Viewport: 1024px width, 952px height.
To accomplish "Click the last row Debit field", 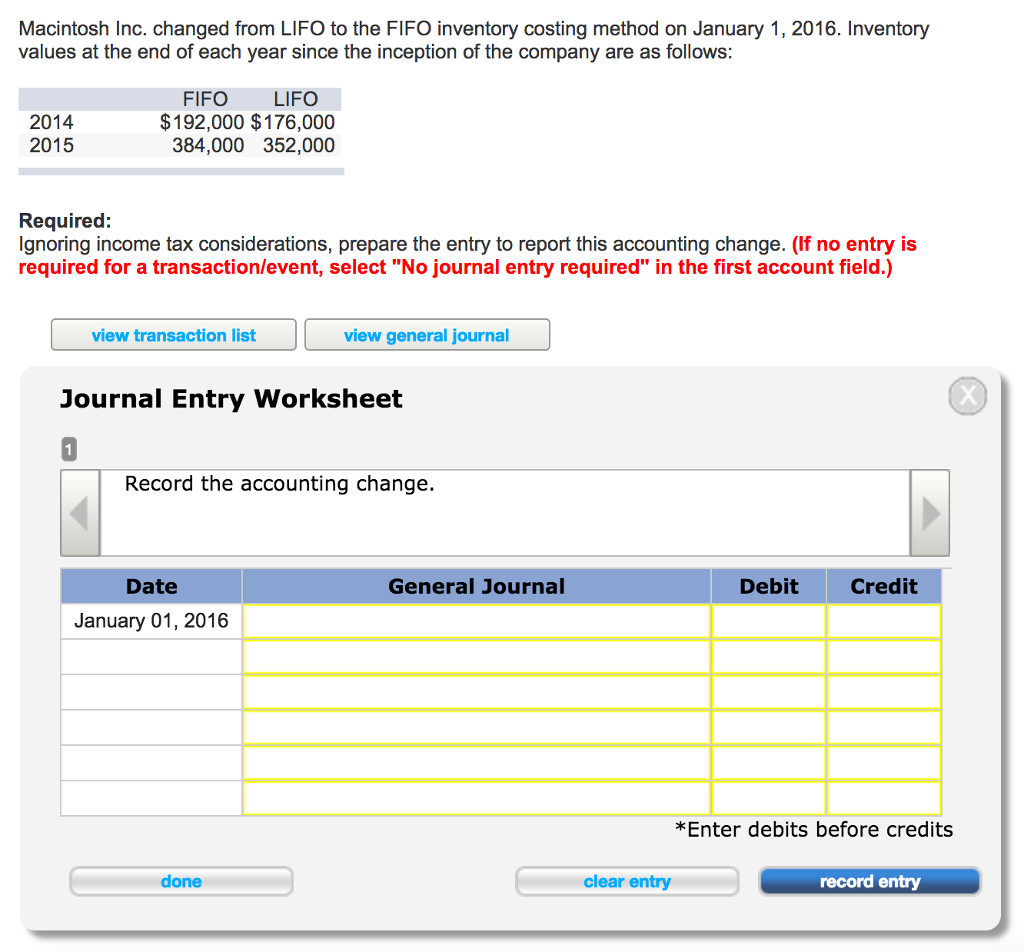I will [769, 797].
